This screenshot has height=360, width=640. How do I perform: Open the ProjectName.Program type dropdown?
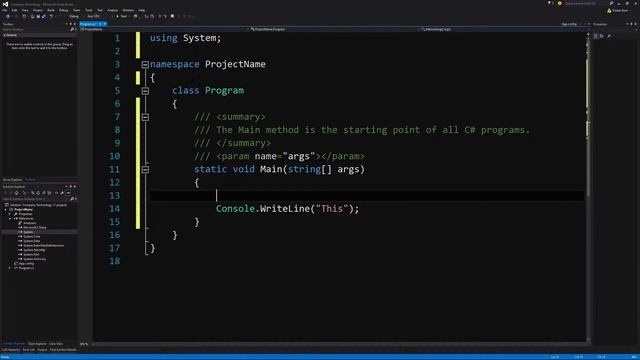[x=335, y=29]
